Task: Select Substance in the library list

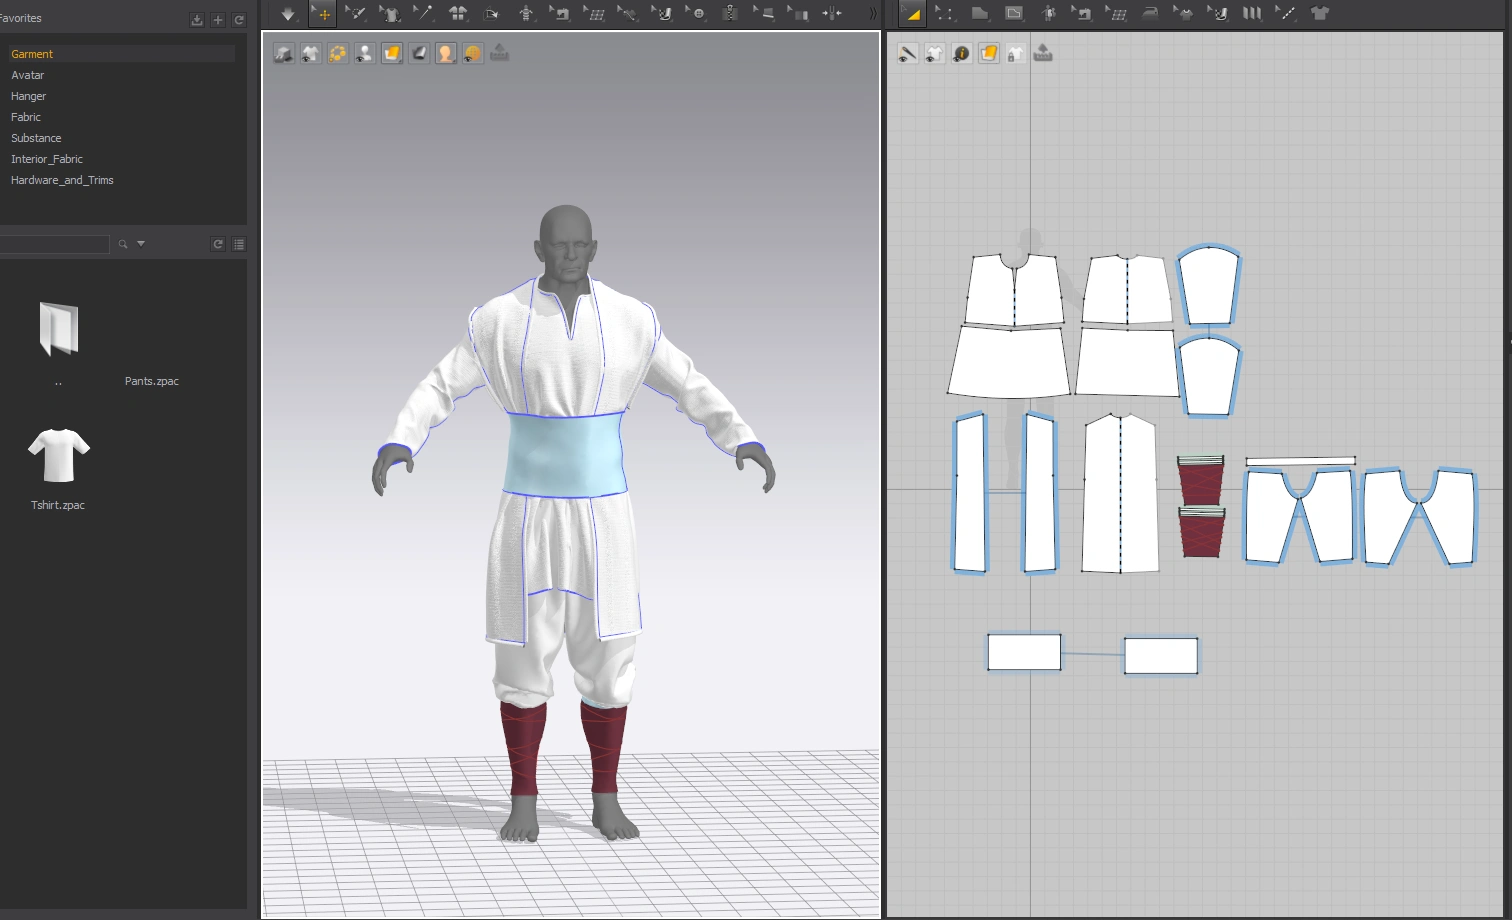Action: pos(36,138)
